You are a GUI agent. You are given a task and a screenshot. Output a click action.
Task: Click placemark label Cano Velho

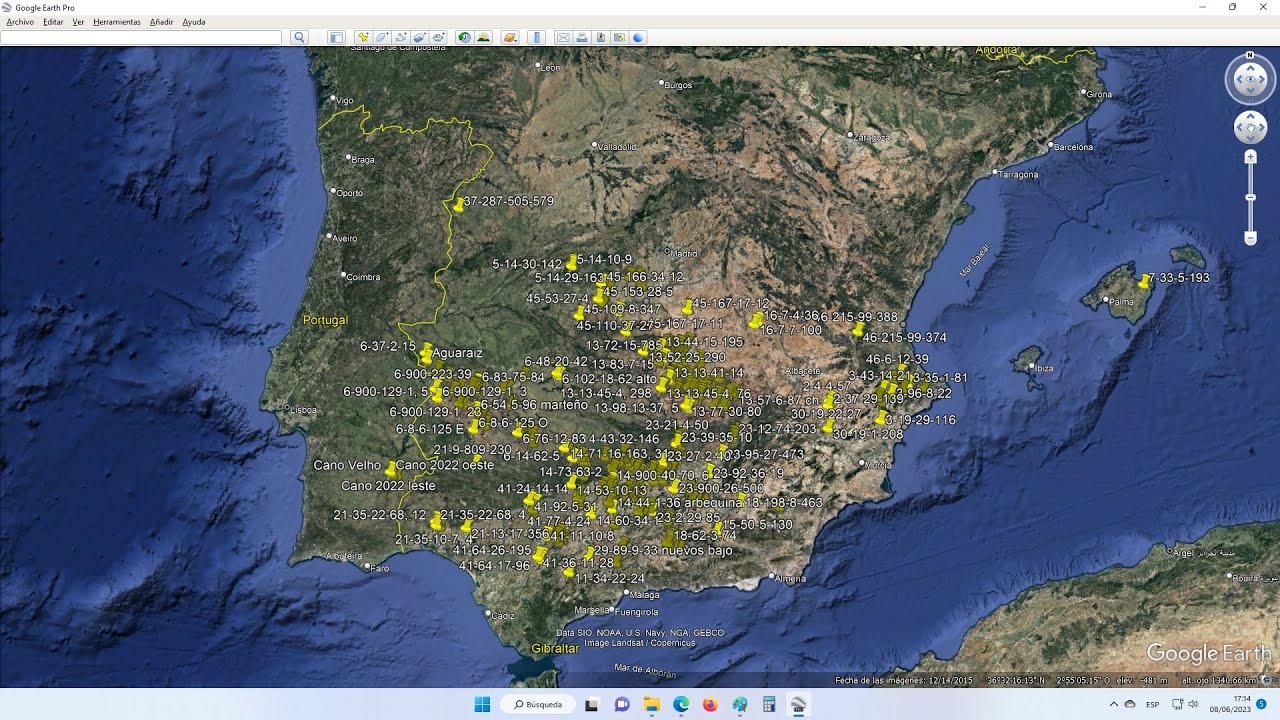[347, 465]
